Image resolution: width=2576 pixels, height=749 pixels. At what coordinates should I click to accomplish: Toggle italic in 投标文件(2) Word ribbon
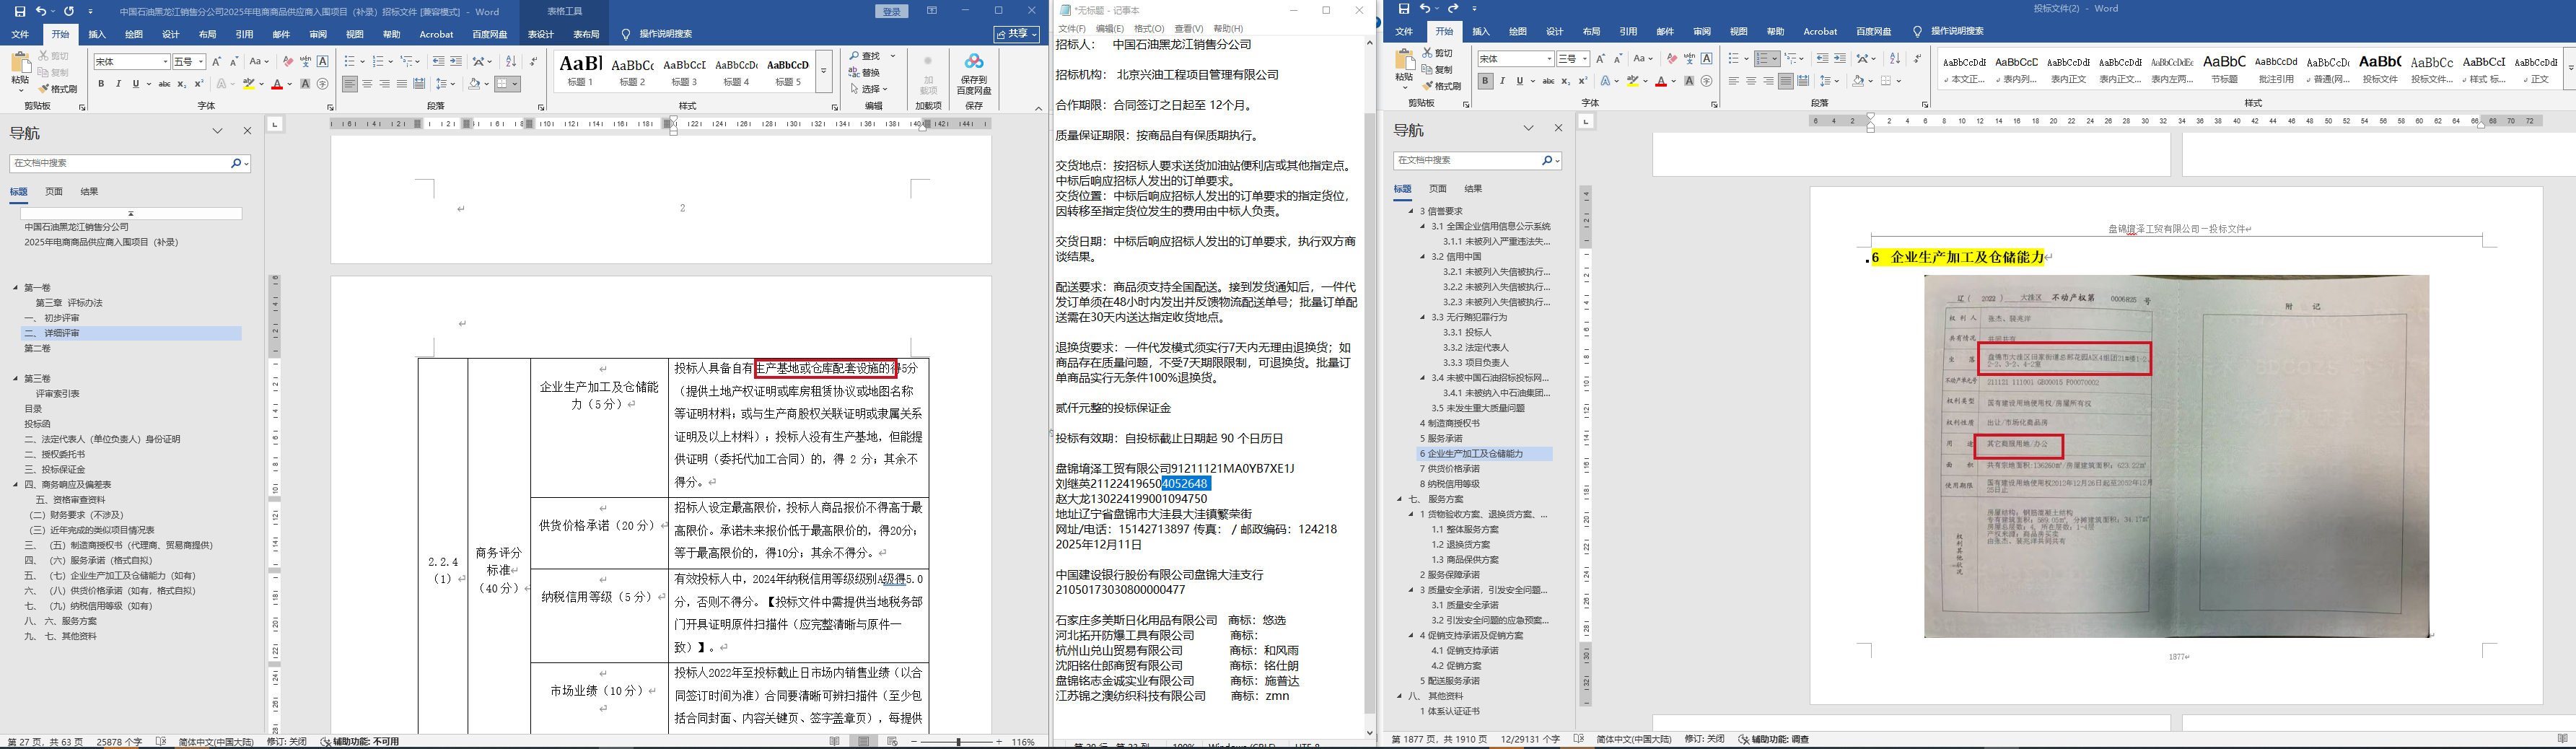pos(1503,81)
